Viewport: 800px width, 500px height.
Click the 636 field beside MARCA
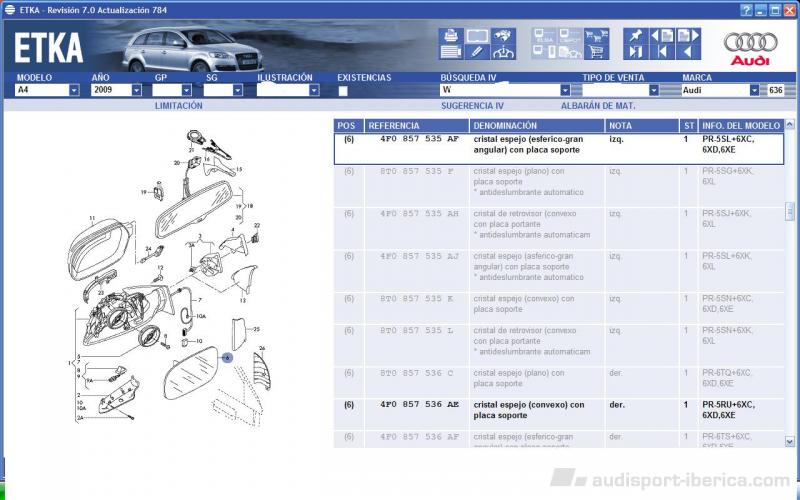[x=776, y=90]
